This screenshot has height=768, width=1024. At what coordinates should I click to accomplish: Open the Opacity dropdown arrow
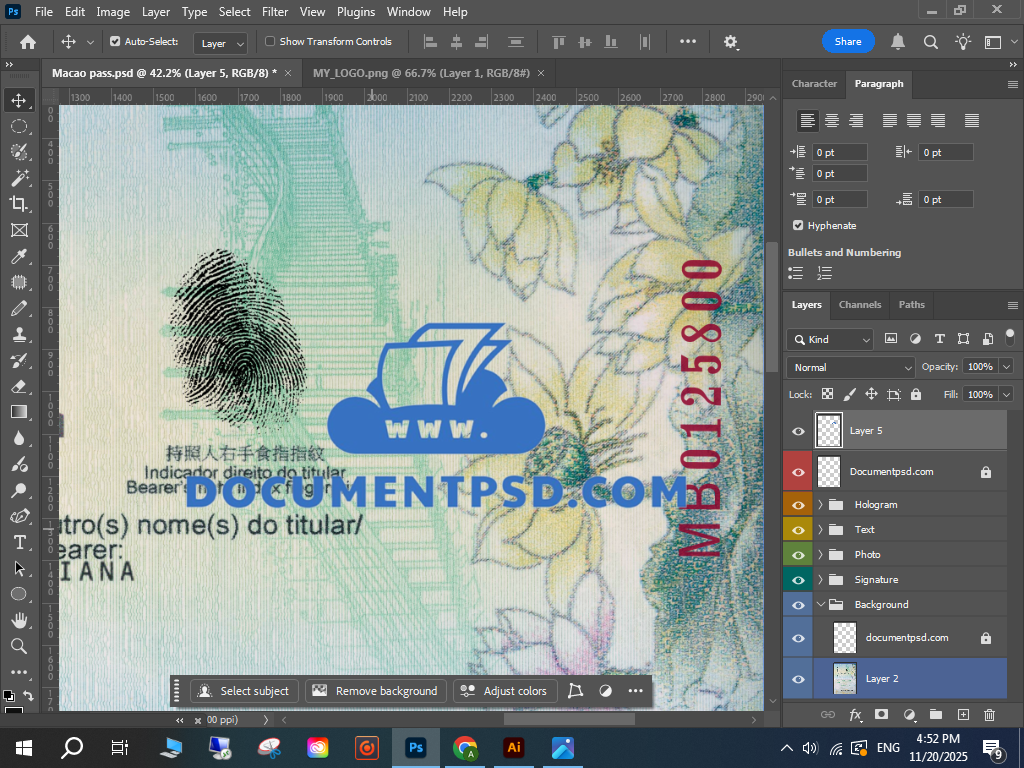pos(1006,367)
